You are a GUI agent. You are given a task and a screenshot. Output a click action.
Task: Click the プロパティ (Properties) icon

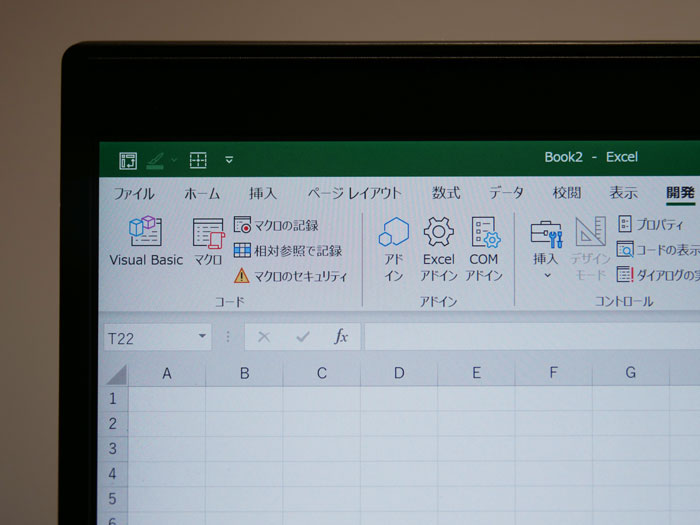[x=626, y=224]
